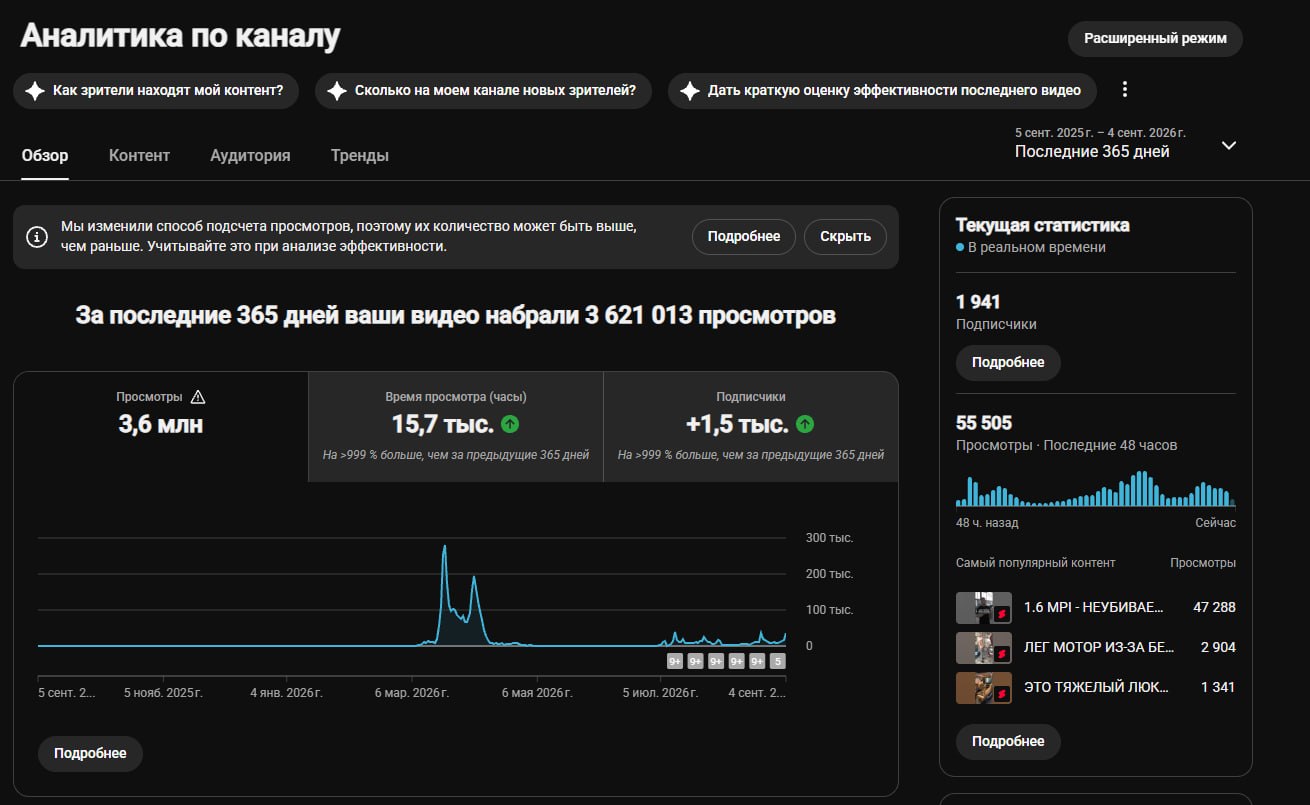The height and width of the screenshot is (805, 1310).
Task: Click the video title 'ЛЕГ МОТОР ИЗ-ЗА БЕ...'
Action: pyautogui.click(x=1099, y=647)
